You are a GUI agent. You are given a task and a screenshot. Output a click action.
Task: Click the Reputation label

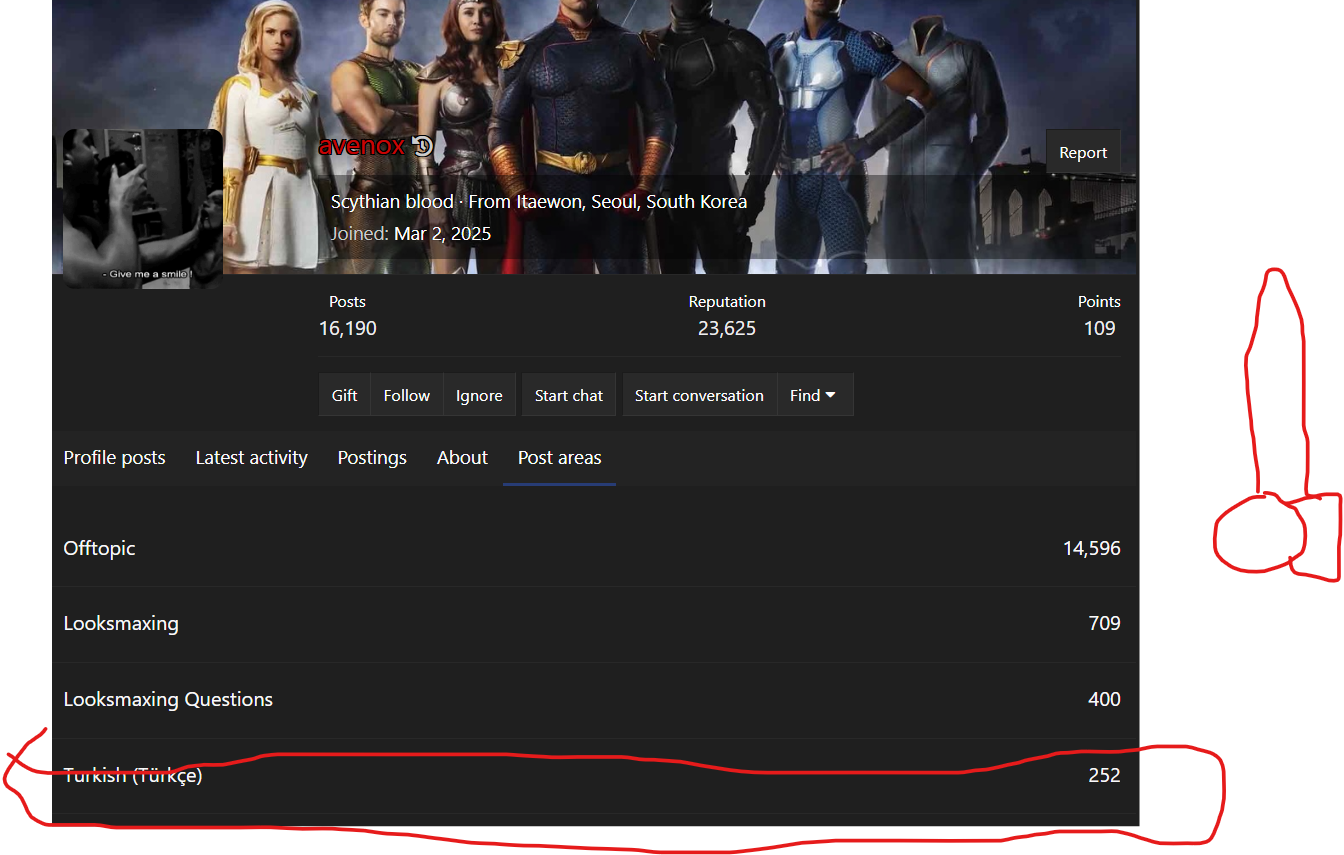click(x=727, y=302)
